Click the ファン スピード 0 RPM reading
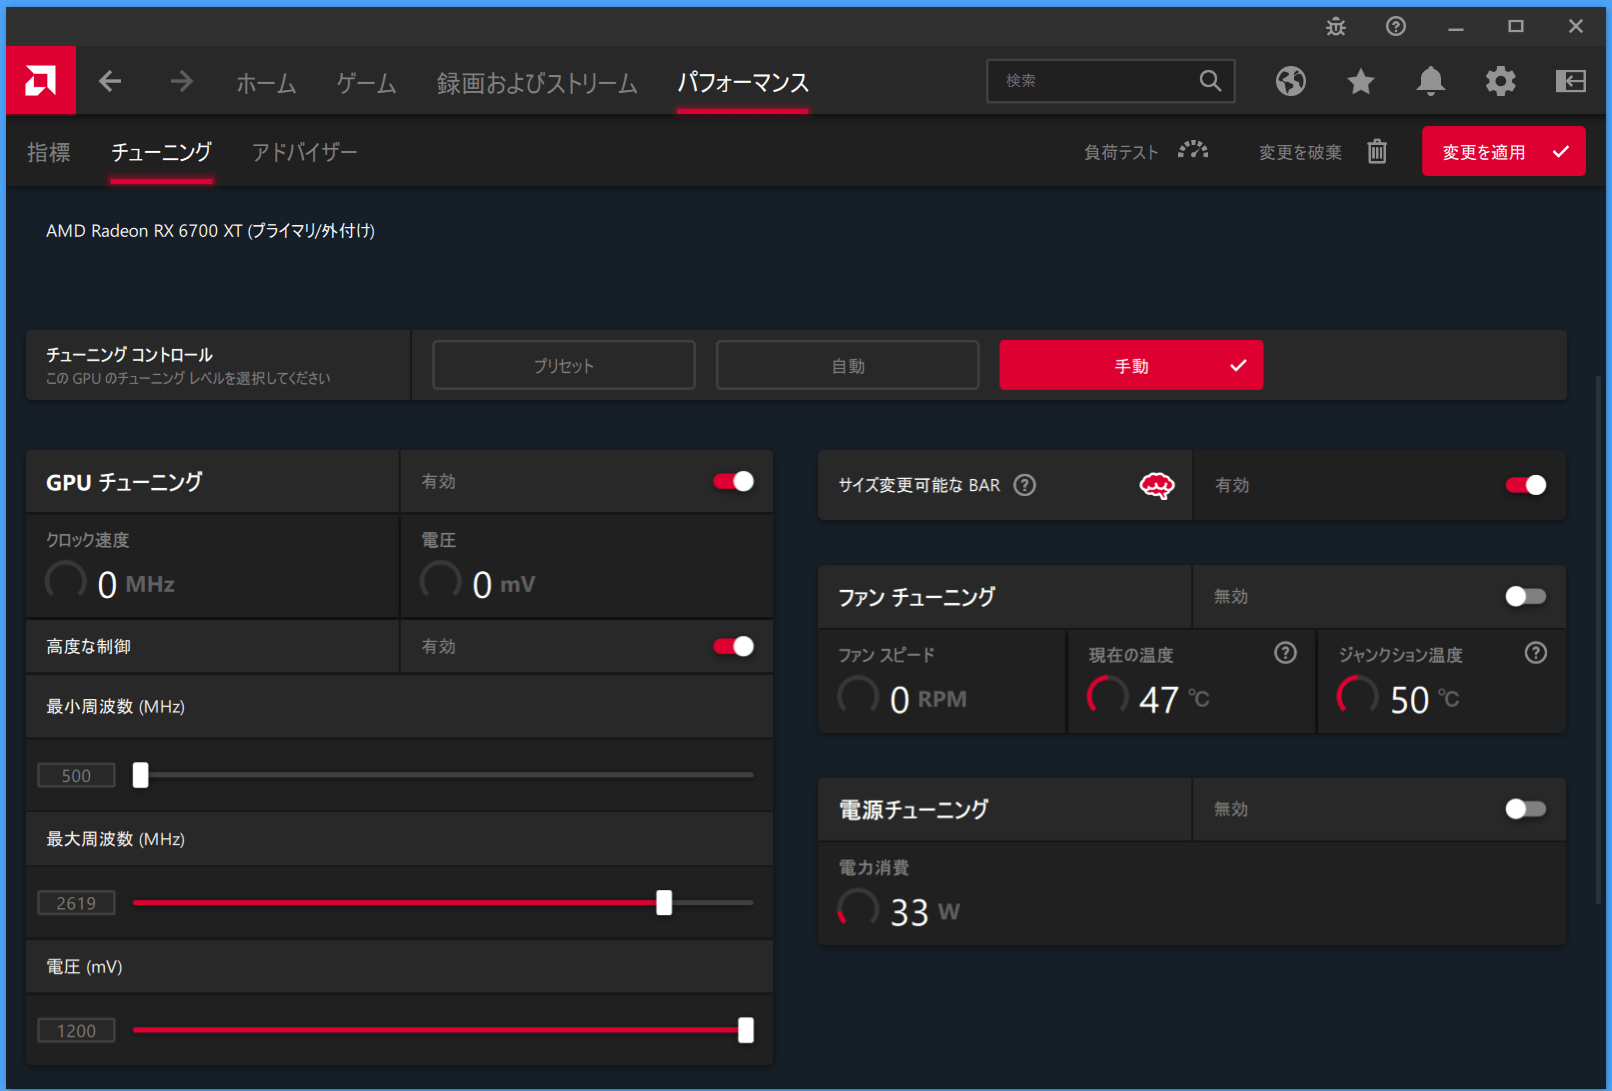Screen dimensions: 1612x1091 [x=902, y=697]
